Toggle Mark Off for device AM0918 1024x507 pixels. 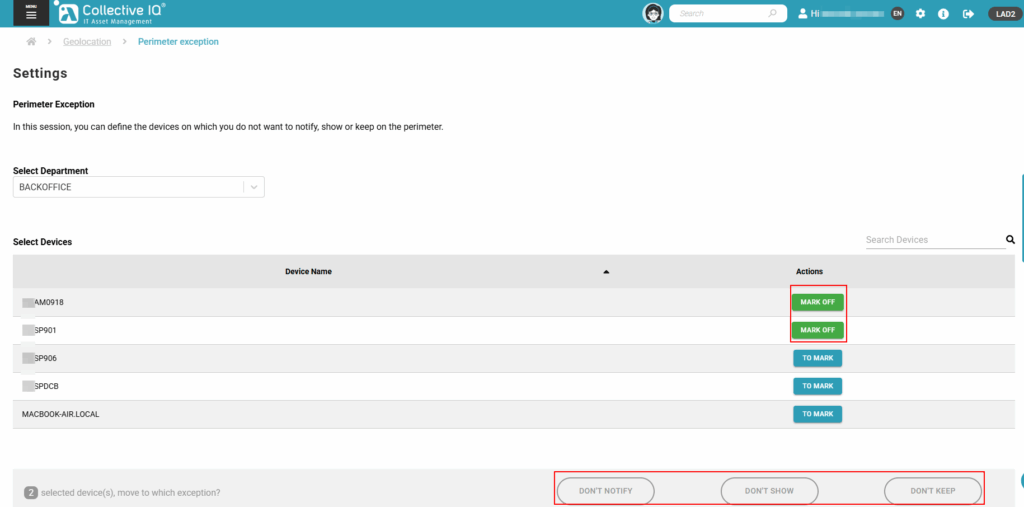817,302
